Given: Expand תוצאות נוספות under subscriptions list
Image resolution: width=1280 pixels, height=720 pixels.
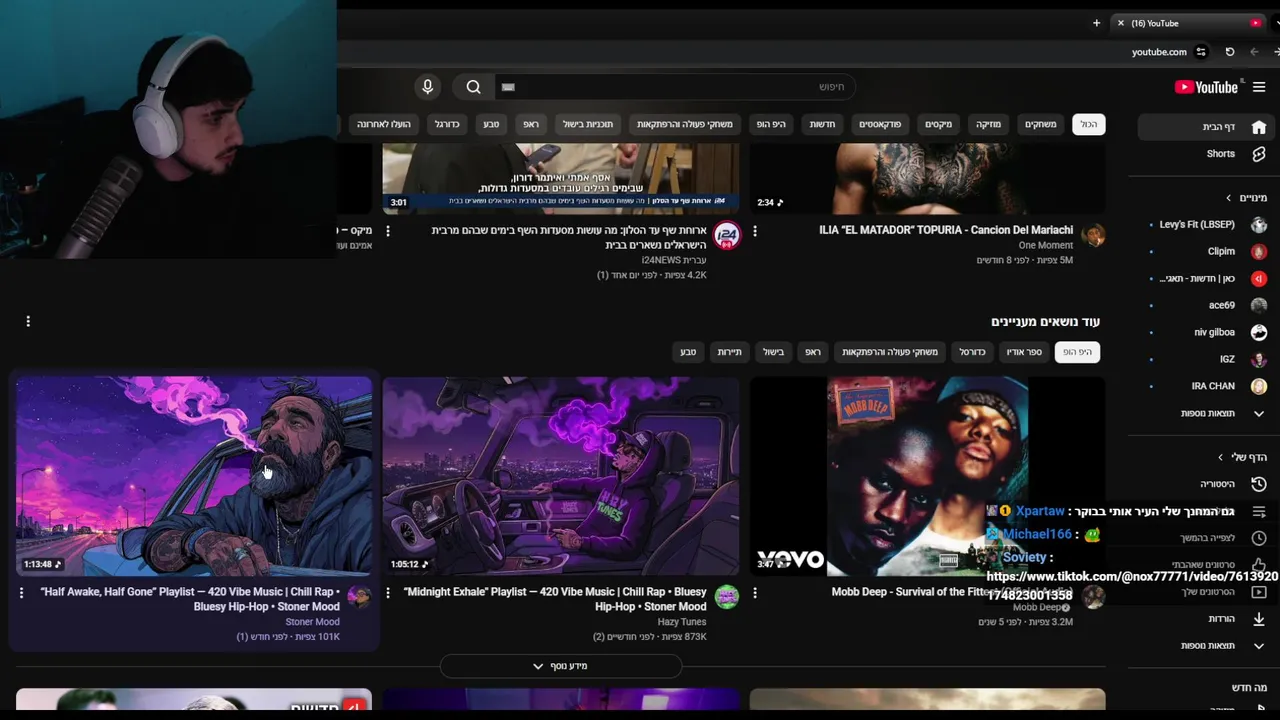Looking at the screenshot, I should click(1205, 413).
